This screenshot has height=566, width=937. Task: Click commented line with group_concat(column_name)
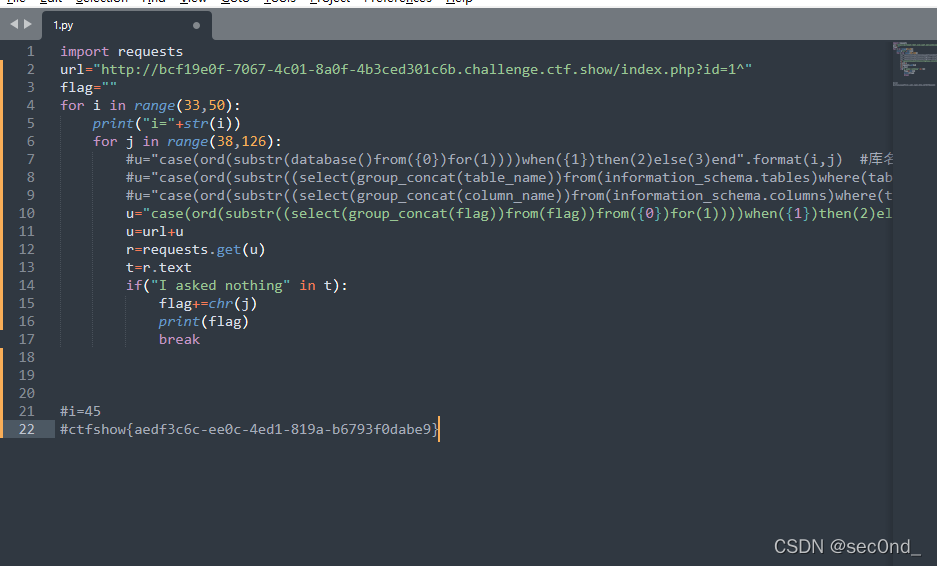(509, 195)
